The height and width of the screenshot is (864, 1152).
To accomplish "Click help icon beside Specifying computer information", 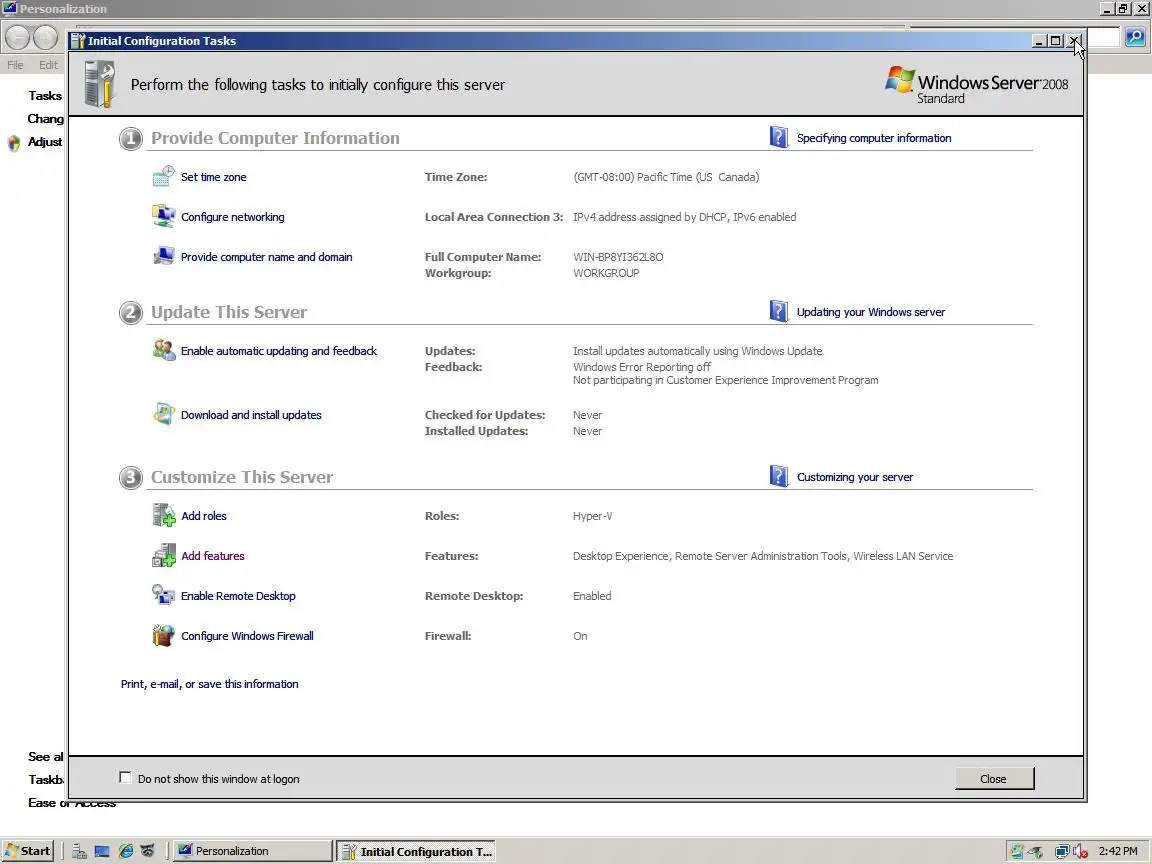I will click(779, 137).
